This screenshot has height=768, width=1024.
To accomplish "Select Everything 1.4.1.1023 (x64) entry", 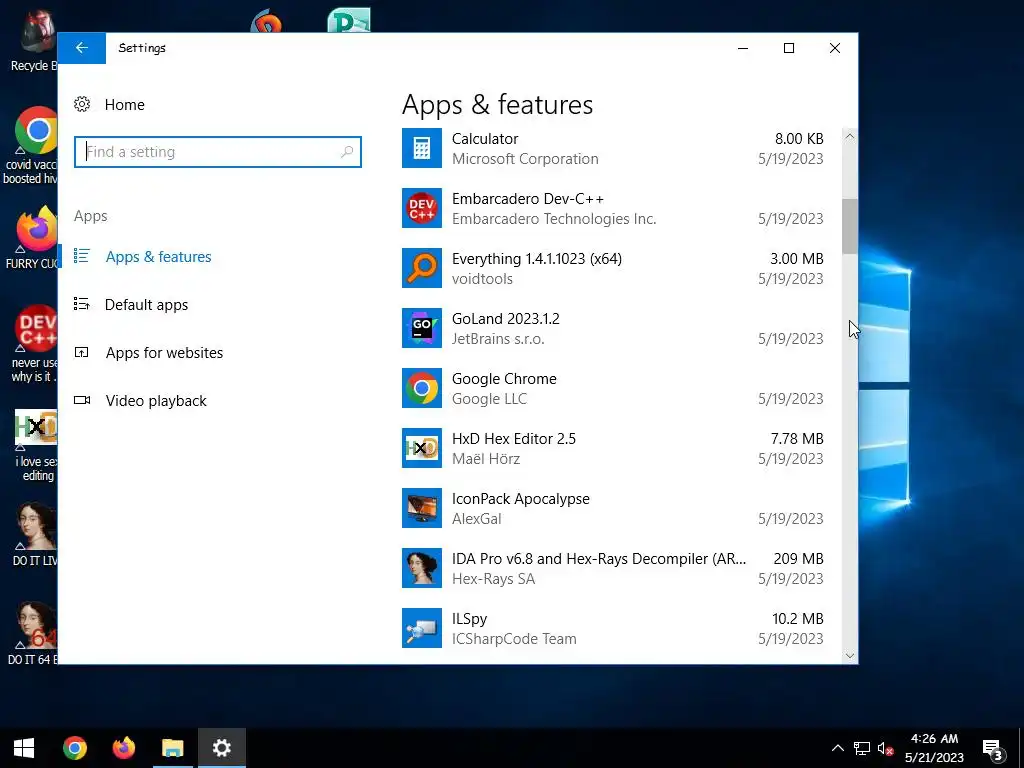I will (x=537, y=259).
